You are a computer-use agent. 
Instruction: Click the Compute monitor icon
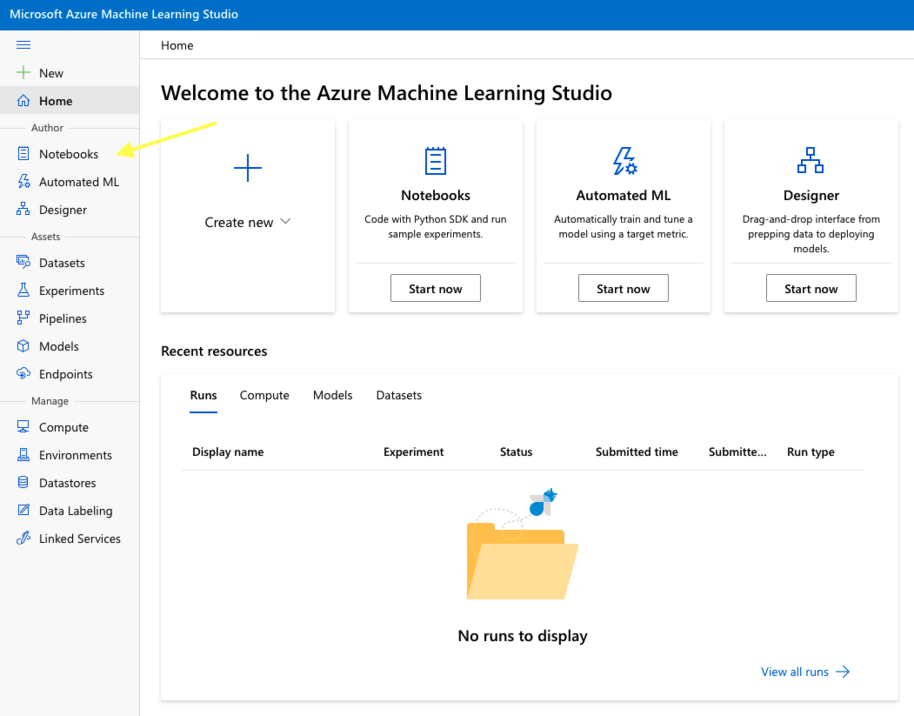coord(24,427)
